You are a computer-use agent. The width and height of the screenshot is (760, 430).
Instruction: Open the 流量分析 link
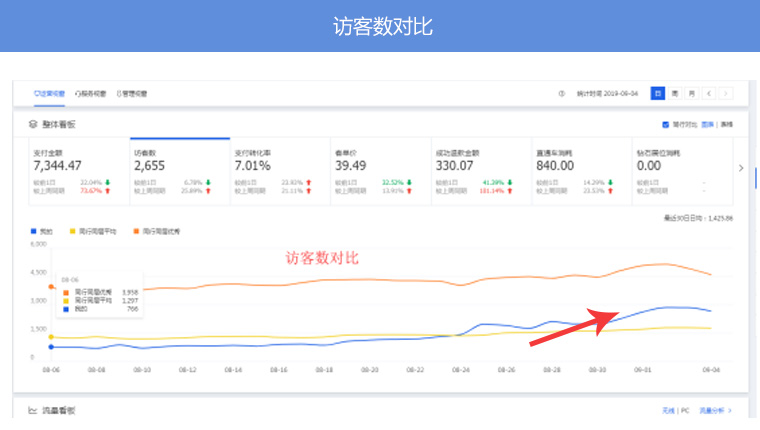[715, 410]
